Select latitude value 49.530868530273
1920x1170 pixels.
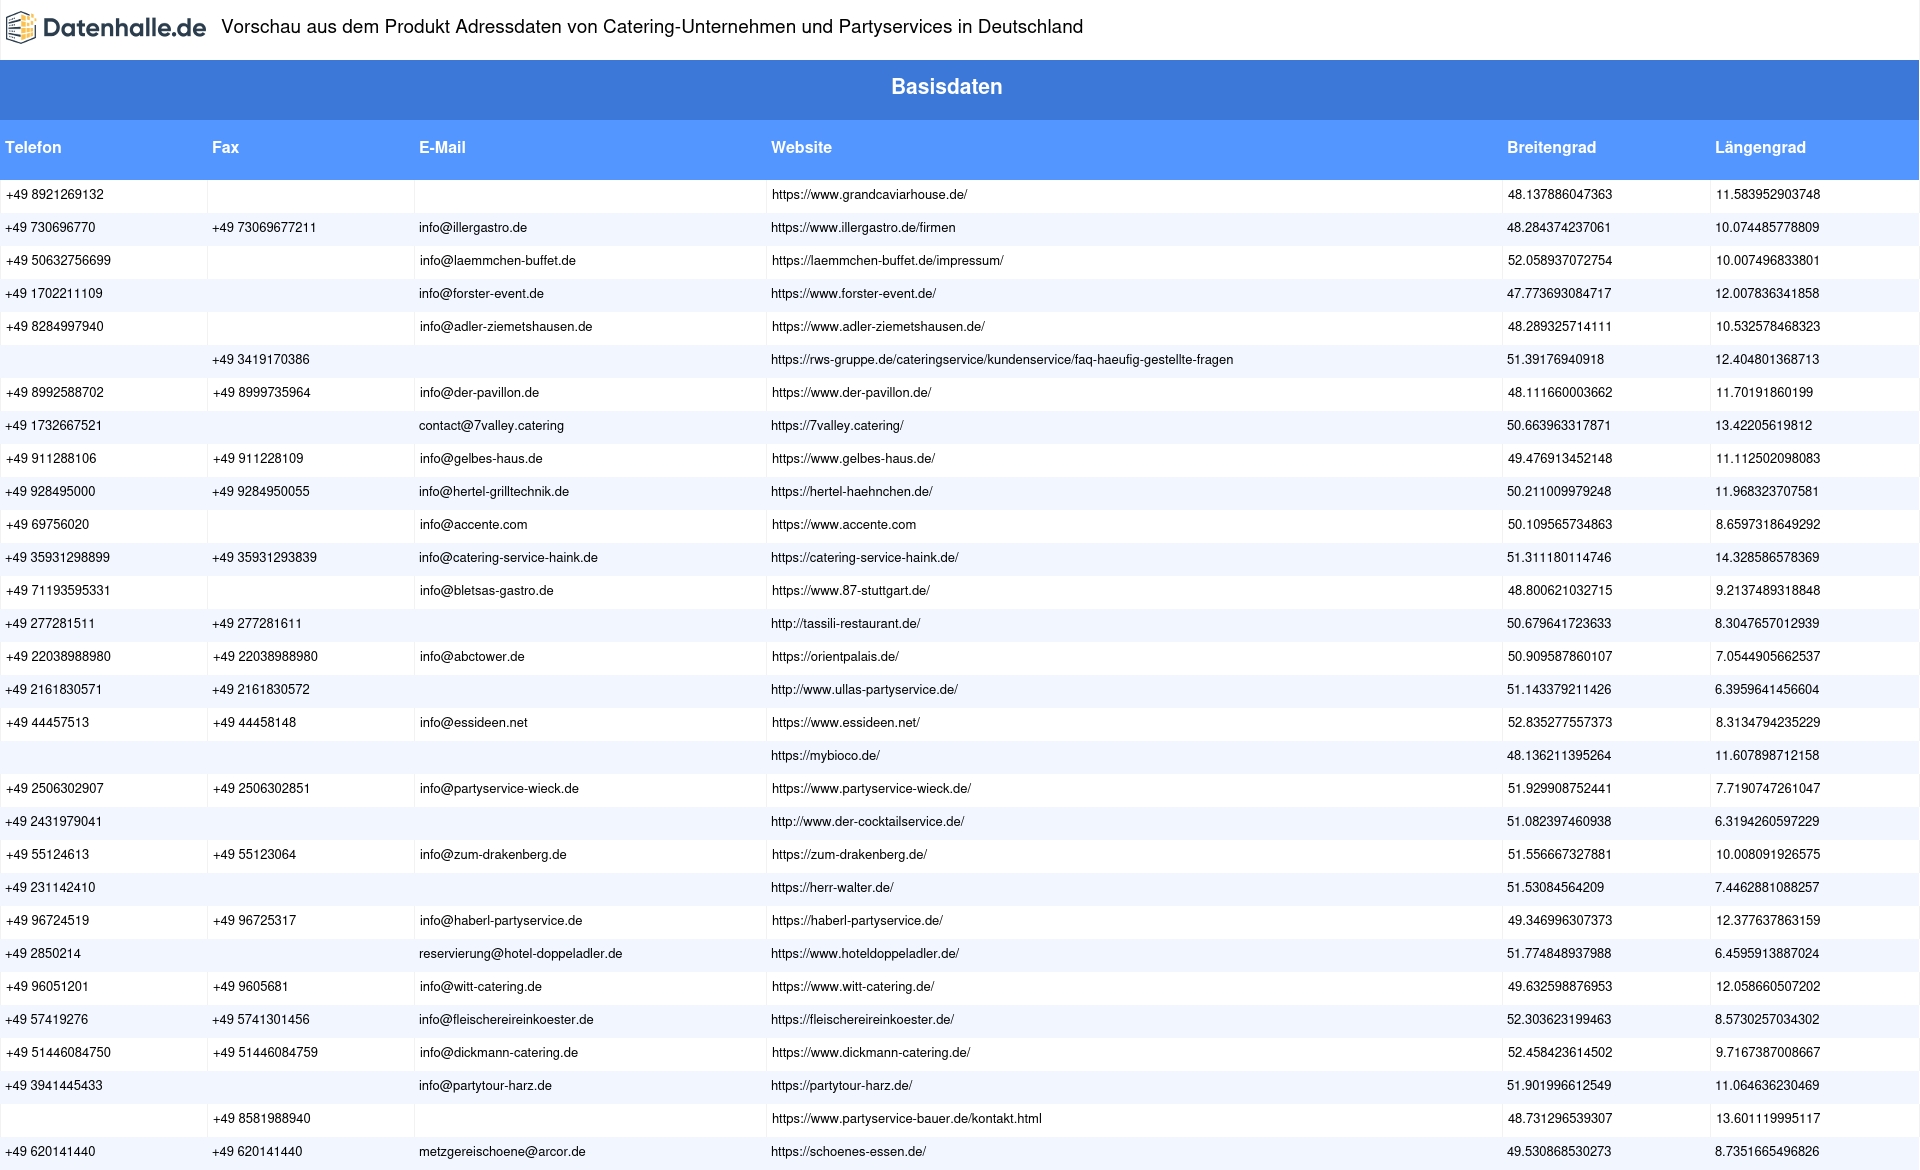(x=1559, y=1152)
